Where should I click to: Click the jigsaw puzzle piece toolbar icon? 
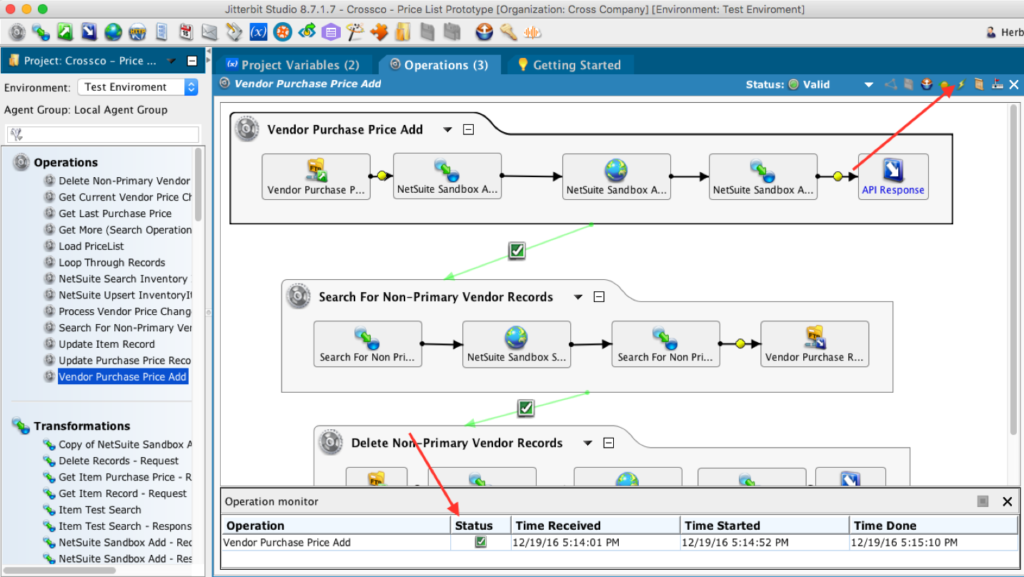coord(379,32)
